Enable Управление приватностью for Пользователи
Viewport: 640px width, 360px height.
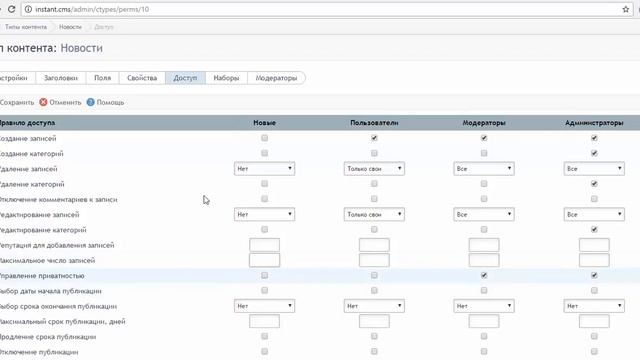[x=374, y=276]
